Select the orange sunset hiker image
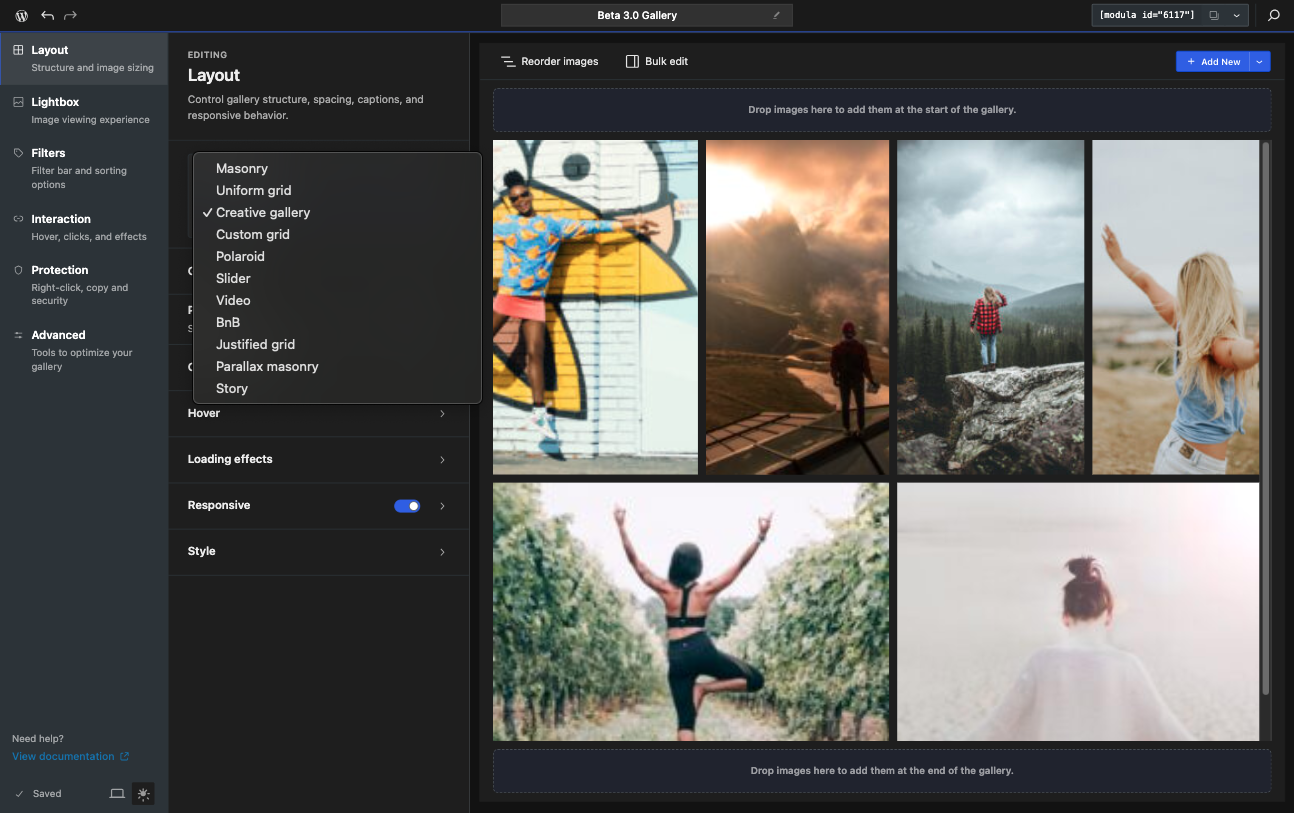The image size is (1294, 813). point(797,307)
